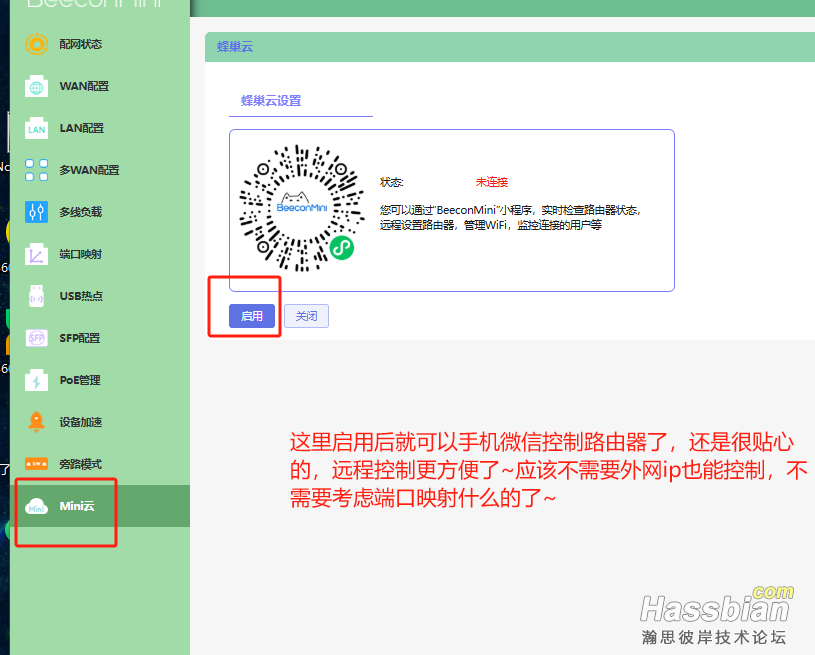Click the Mini云 cloud icon
Image resolution: width=815 pixels, height=655 pixels.
(36, 506)
